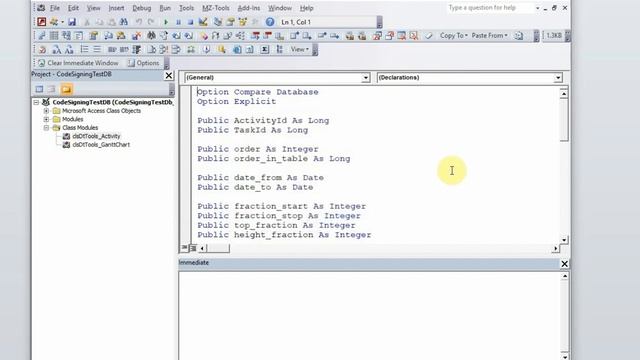Open the Insert Module dropdown arrow

[x=62, y=22]
